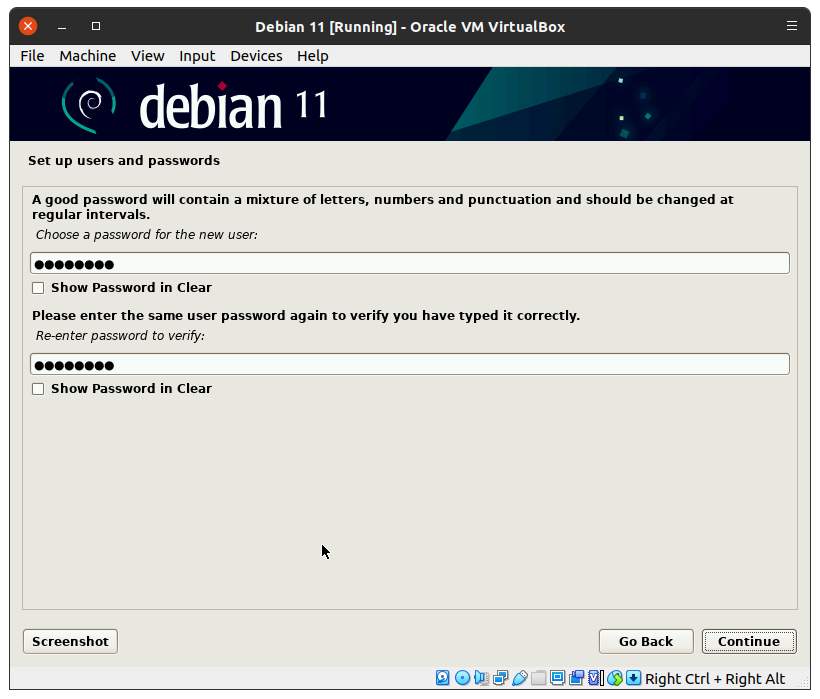Open the Machine menu
Image resolution: width=820 pixels, height=699 pixels.
tap(87, 56)
